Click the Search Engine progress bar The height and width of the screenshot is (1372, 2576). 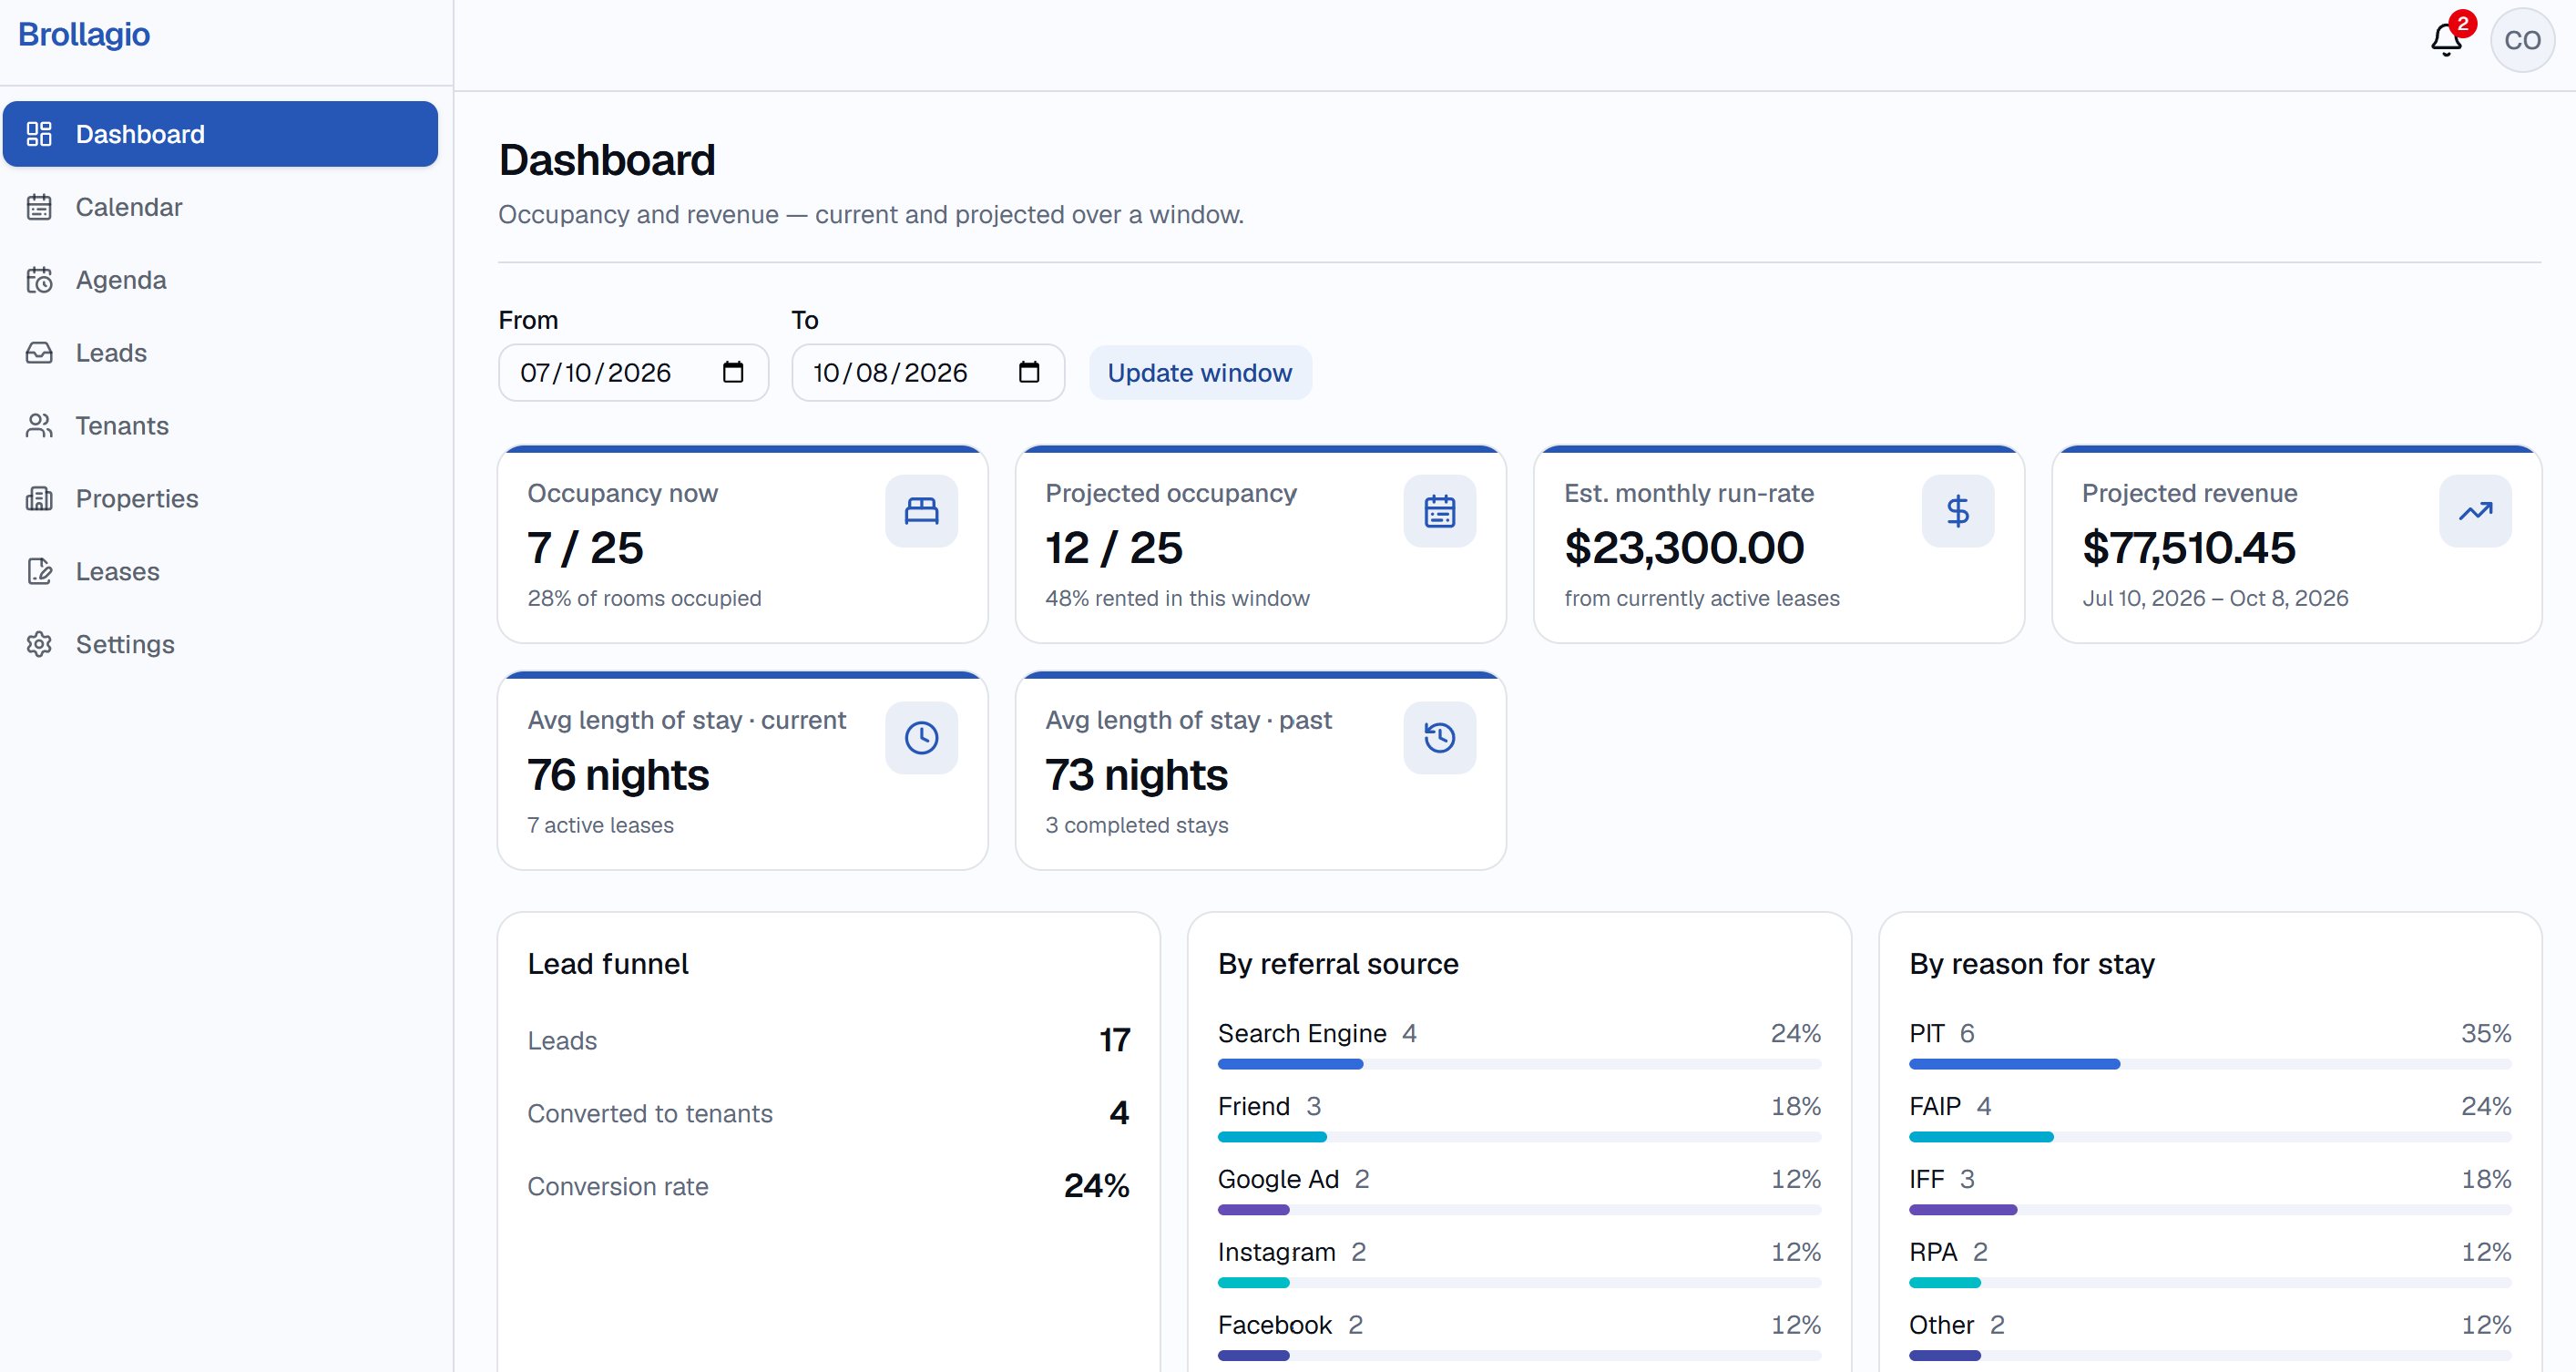[x=1518, y=1064]
